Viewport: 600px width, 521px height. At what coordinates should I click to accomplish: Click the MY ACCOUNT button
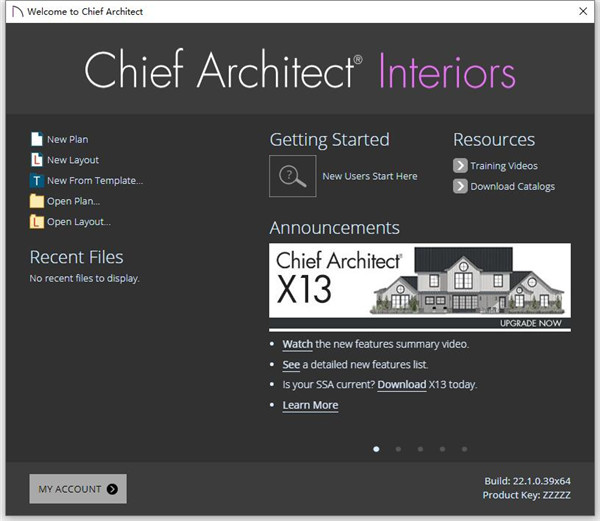(x=78, y=489)
